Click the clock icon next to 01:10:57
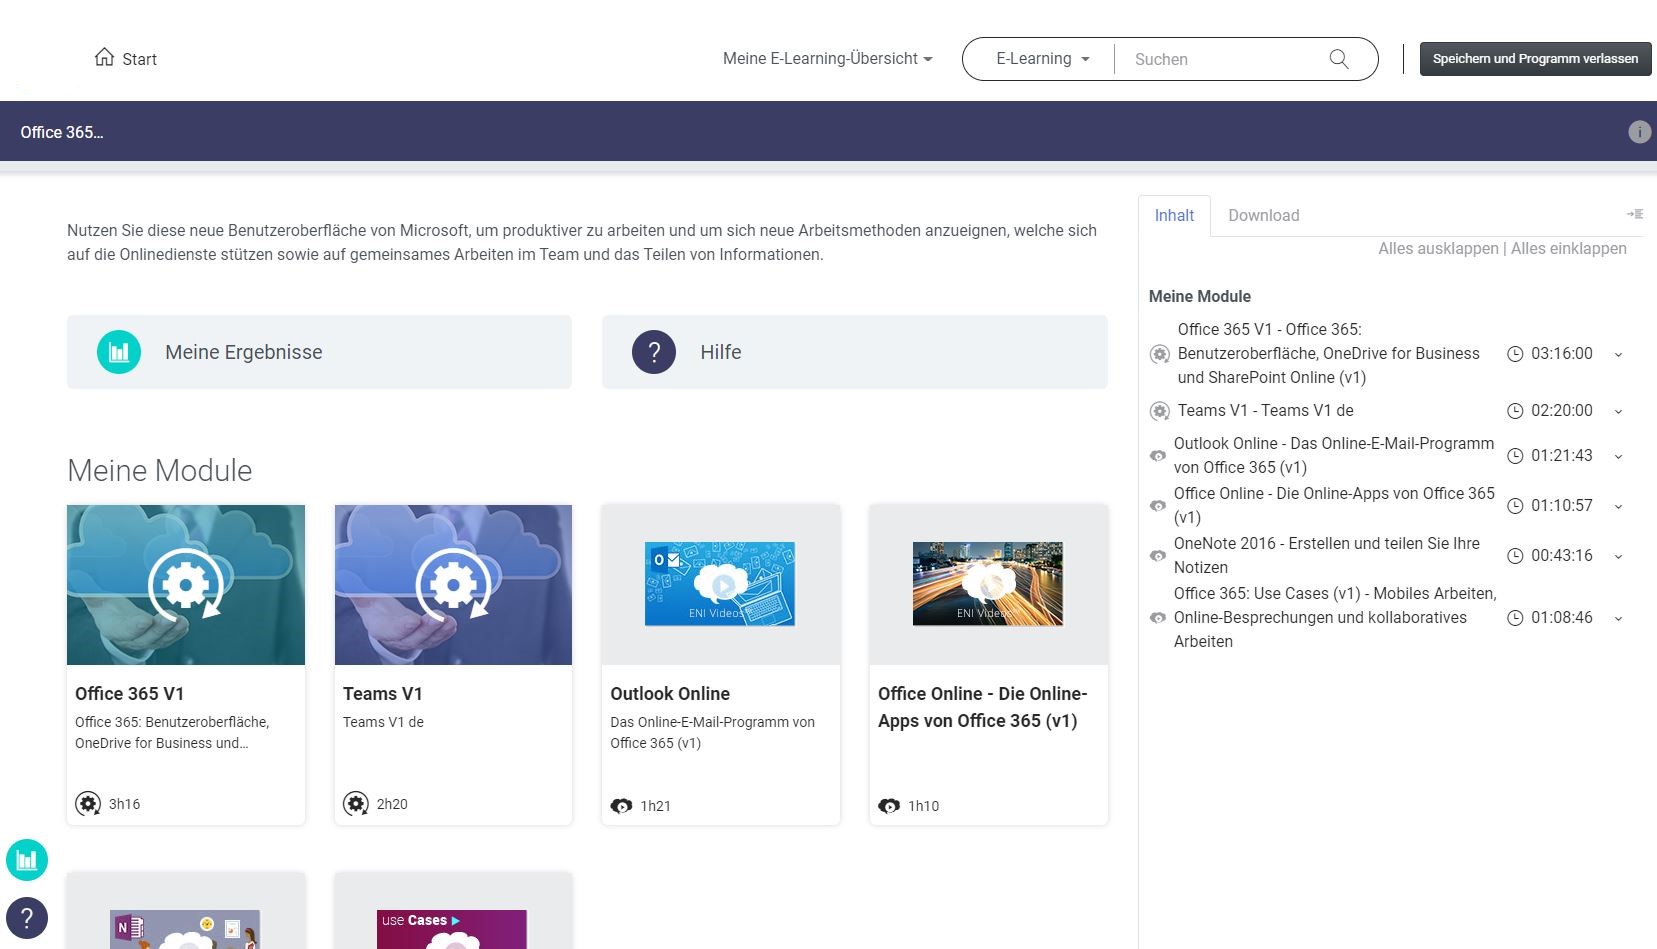This screenshot has height=949, width=1657. [1515, 506]
